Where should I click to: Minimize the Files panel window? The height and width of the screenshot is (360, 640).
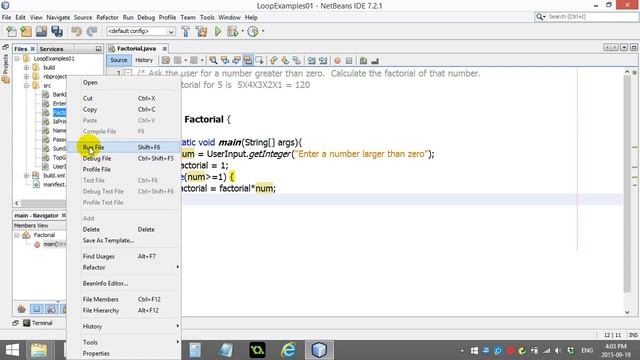pos(98,49)
